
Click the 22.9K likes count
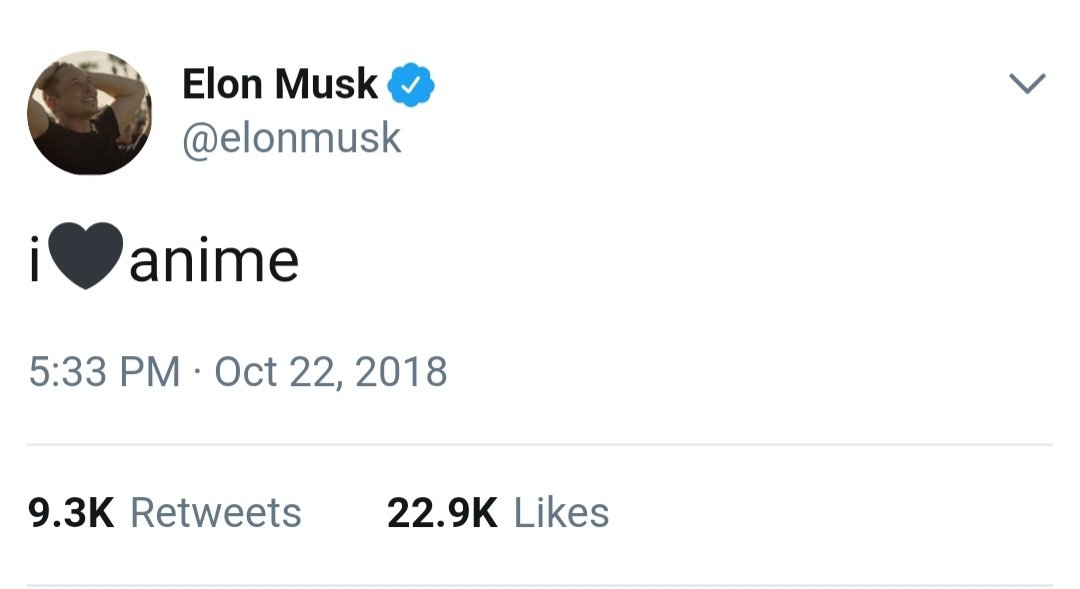pos(441,513)
